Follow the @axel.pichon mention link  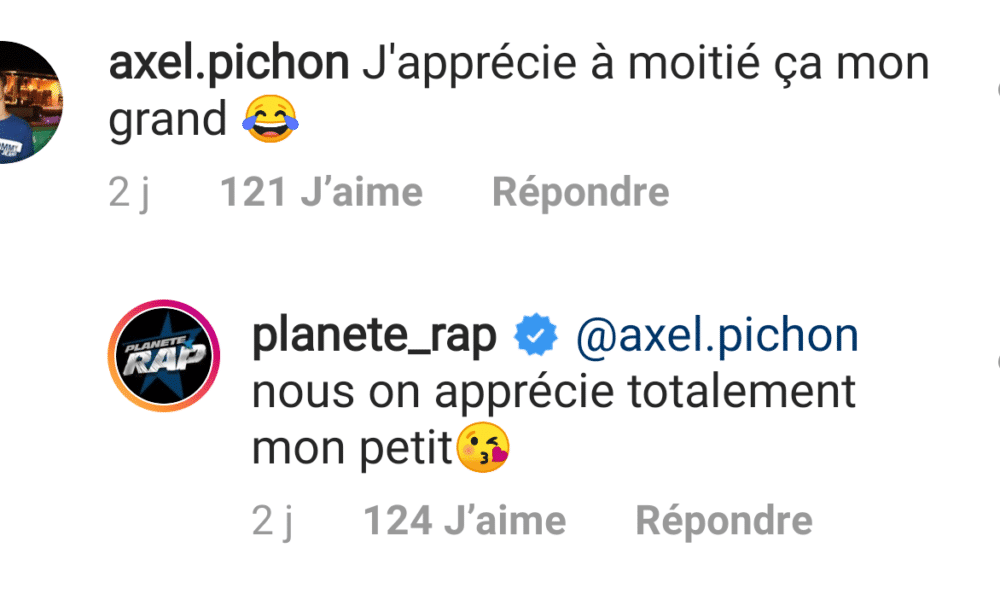(717, 338)
